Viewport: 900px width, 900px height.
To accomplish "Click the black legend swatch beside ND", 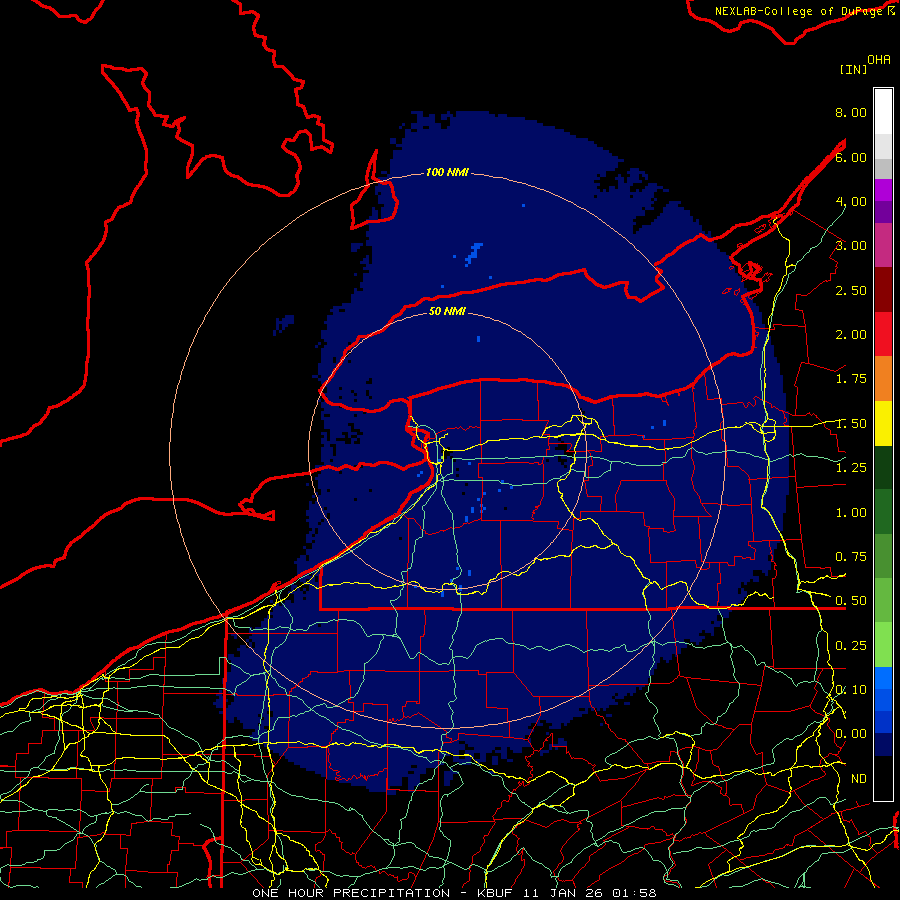I will point(883,778).
